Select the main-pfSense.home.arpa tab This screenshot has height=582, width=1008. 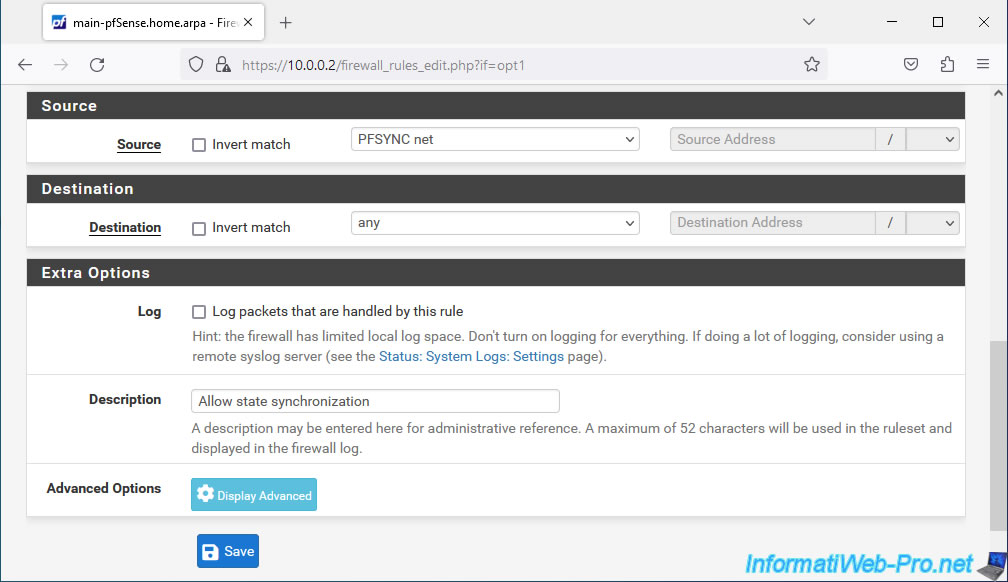154,23
